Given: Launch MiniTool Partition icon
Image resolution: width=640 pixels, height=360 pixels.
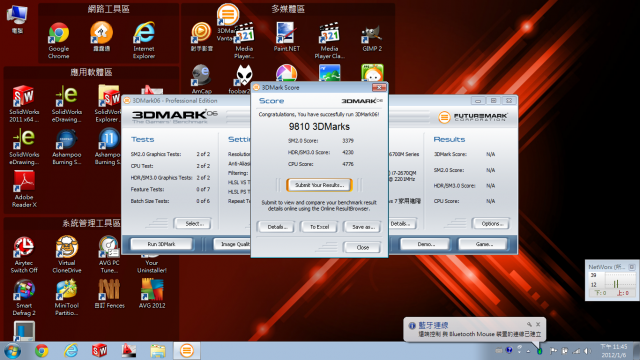Looking at the screenshot, I should 67,298.
